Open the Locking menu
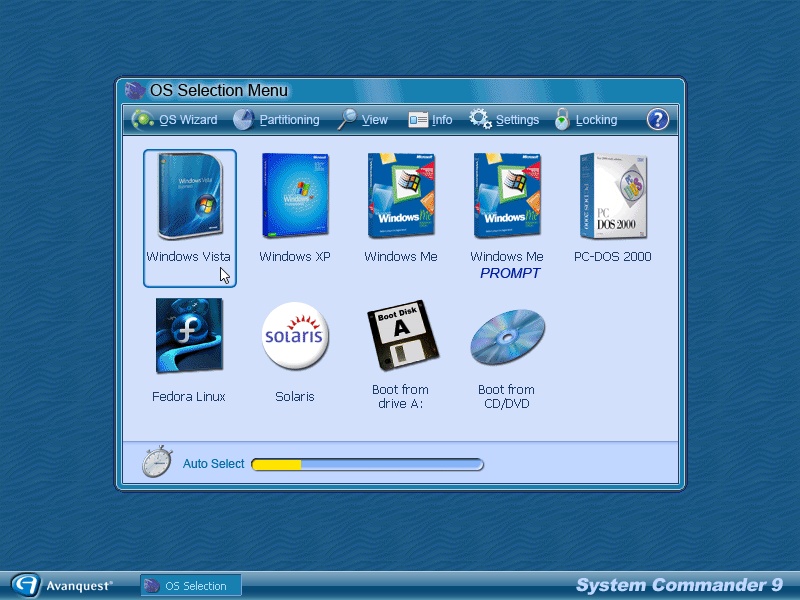 click(596, 120)
